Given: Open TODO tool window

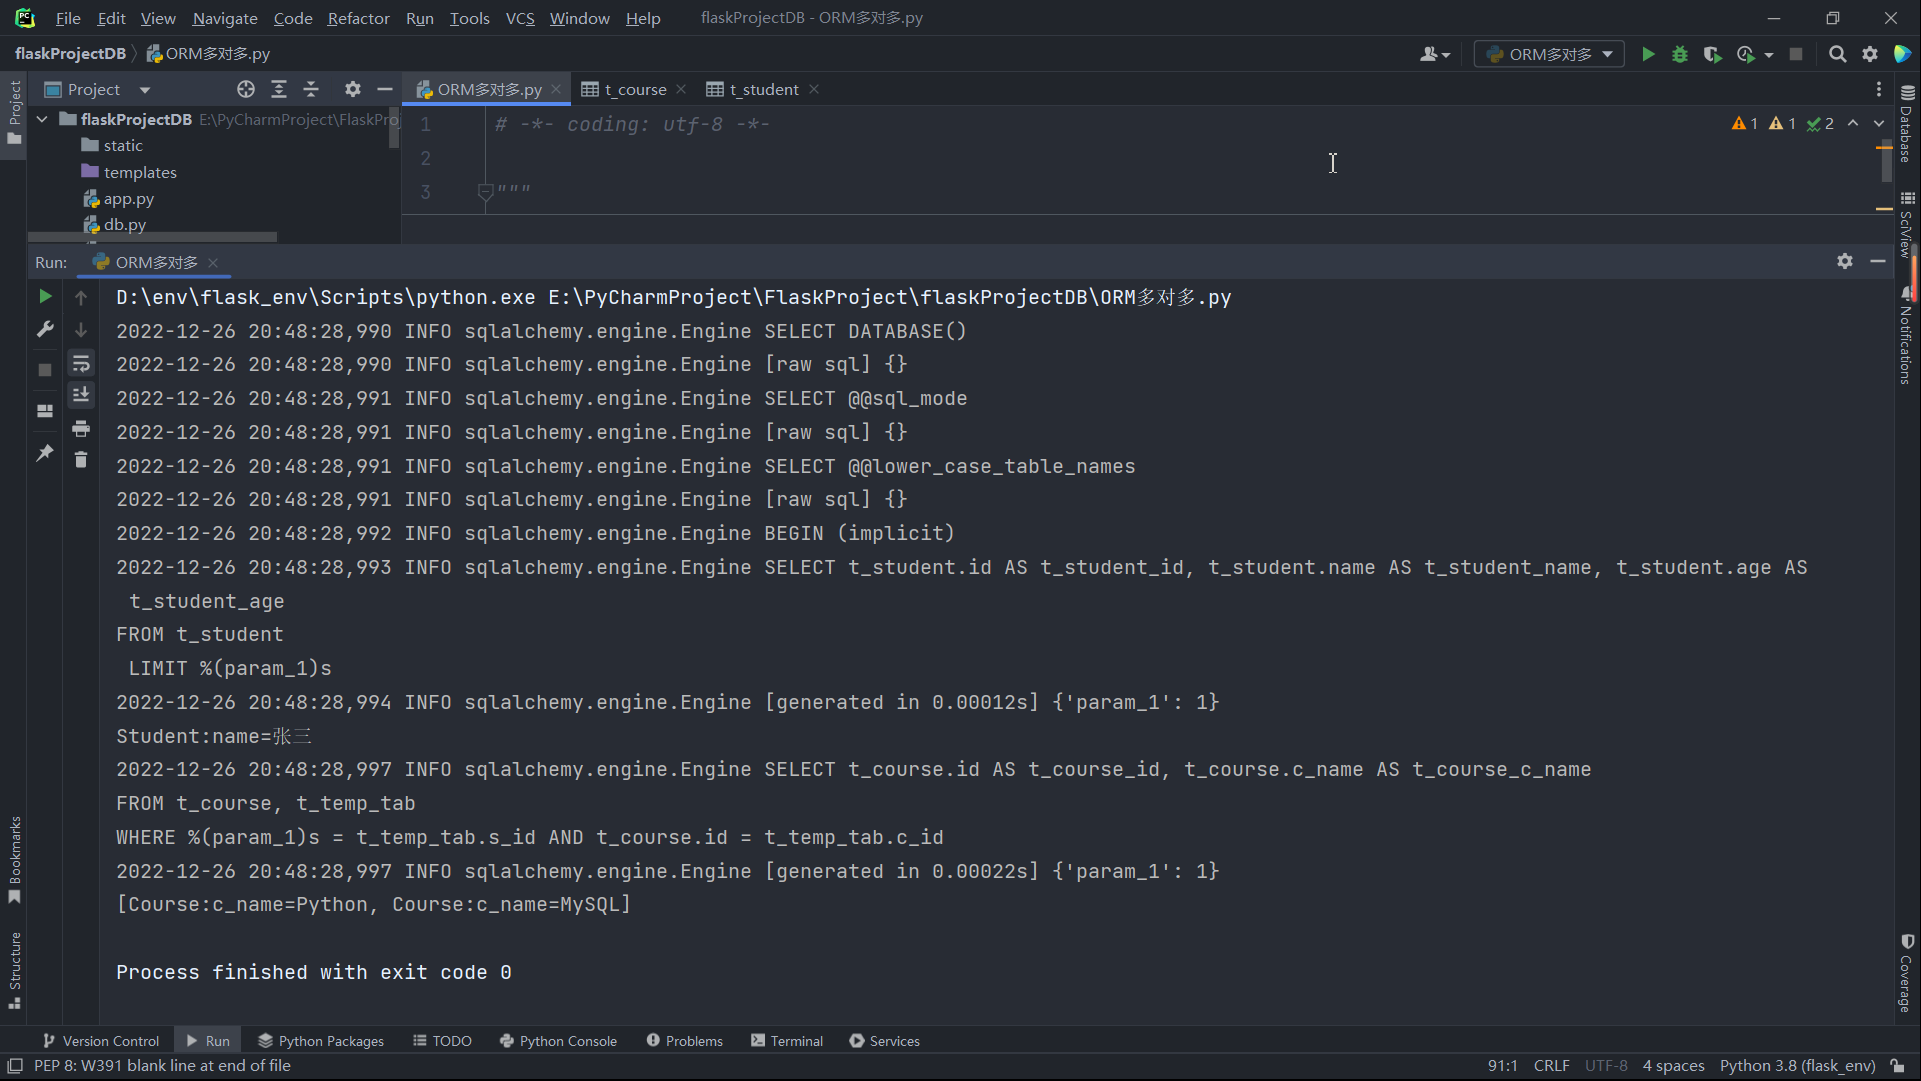Looking at the screenshot, I should pyautogui.click(x=442, y=1041).
